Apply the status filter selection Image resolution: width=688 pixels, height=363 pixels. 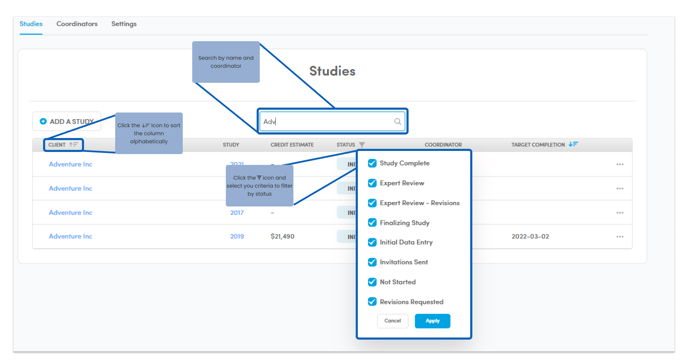click(x=432, y=321)
